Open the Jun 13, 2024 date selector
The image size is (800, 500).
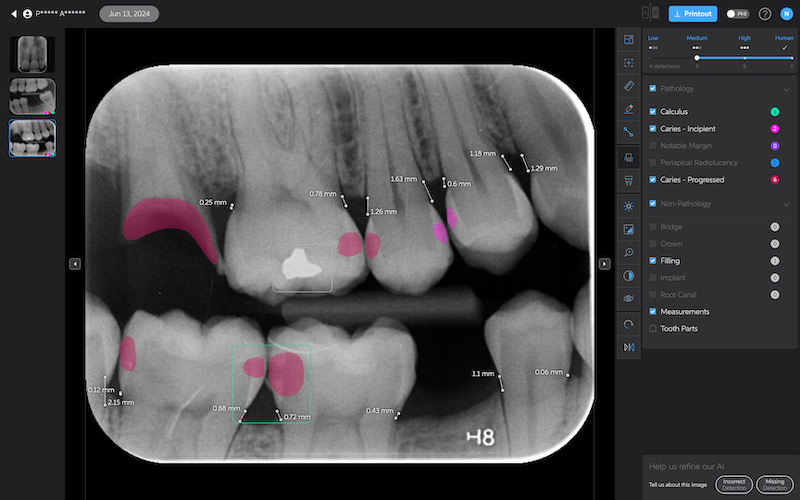(x=129, y=14)
